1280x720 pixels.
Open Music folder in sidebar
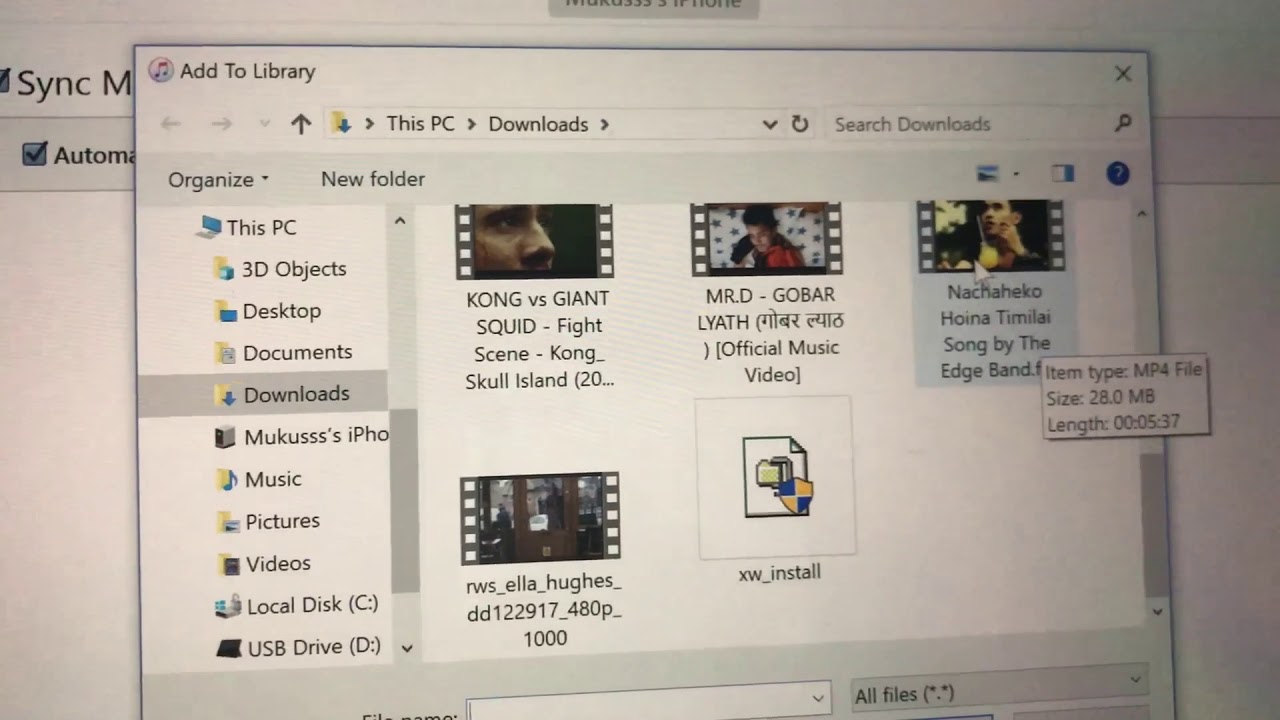(x=273, y=479)
